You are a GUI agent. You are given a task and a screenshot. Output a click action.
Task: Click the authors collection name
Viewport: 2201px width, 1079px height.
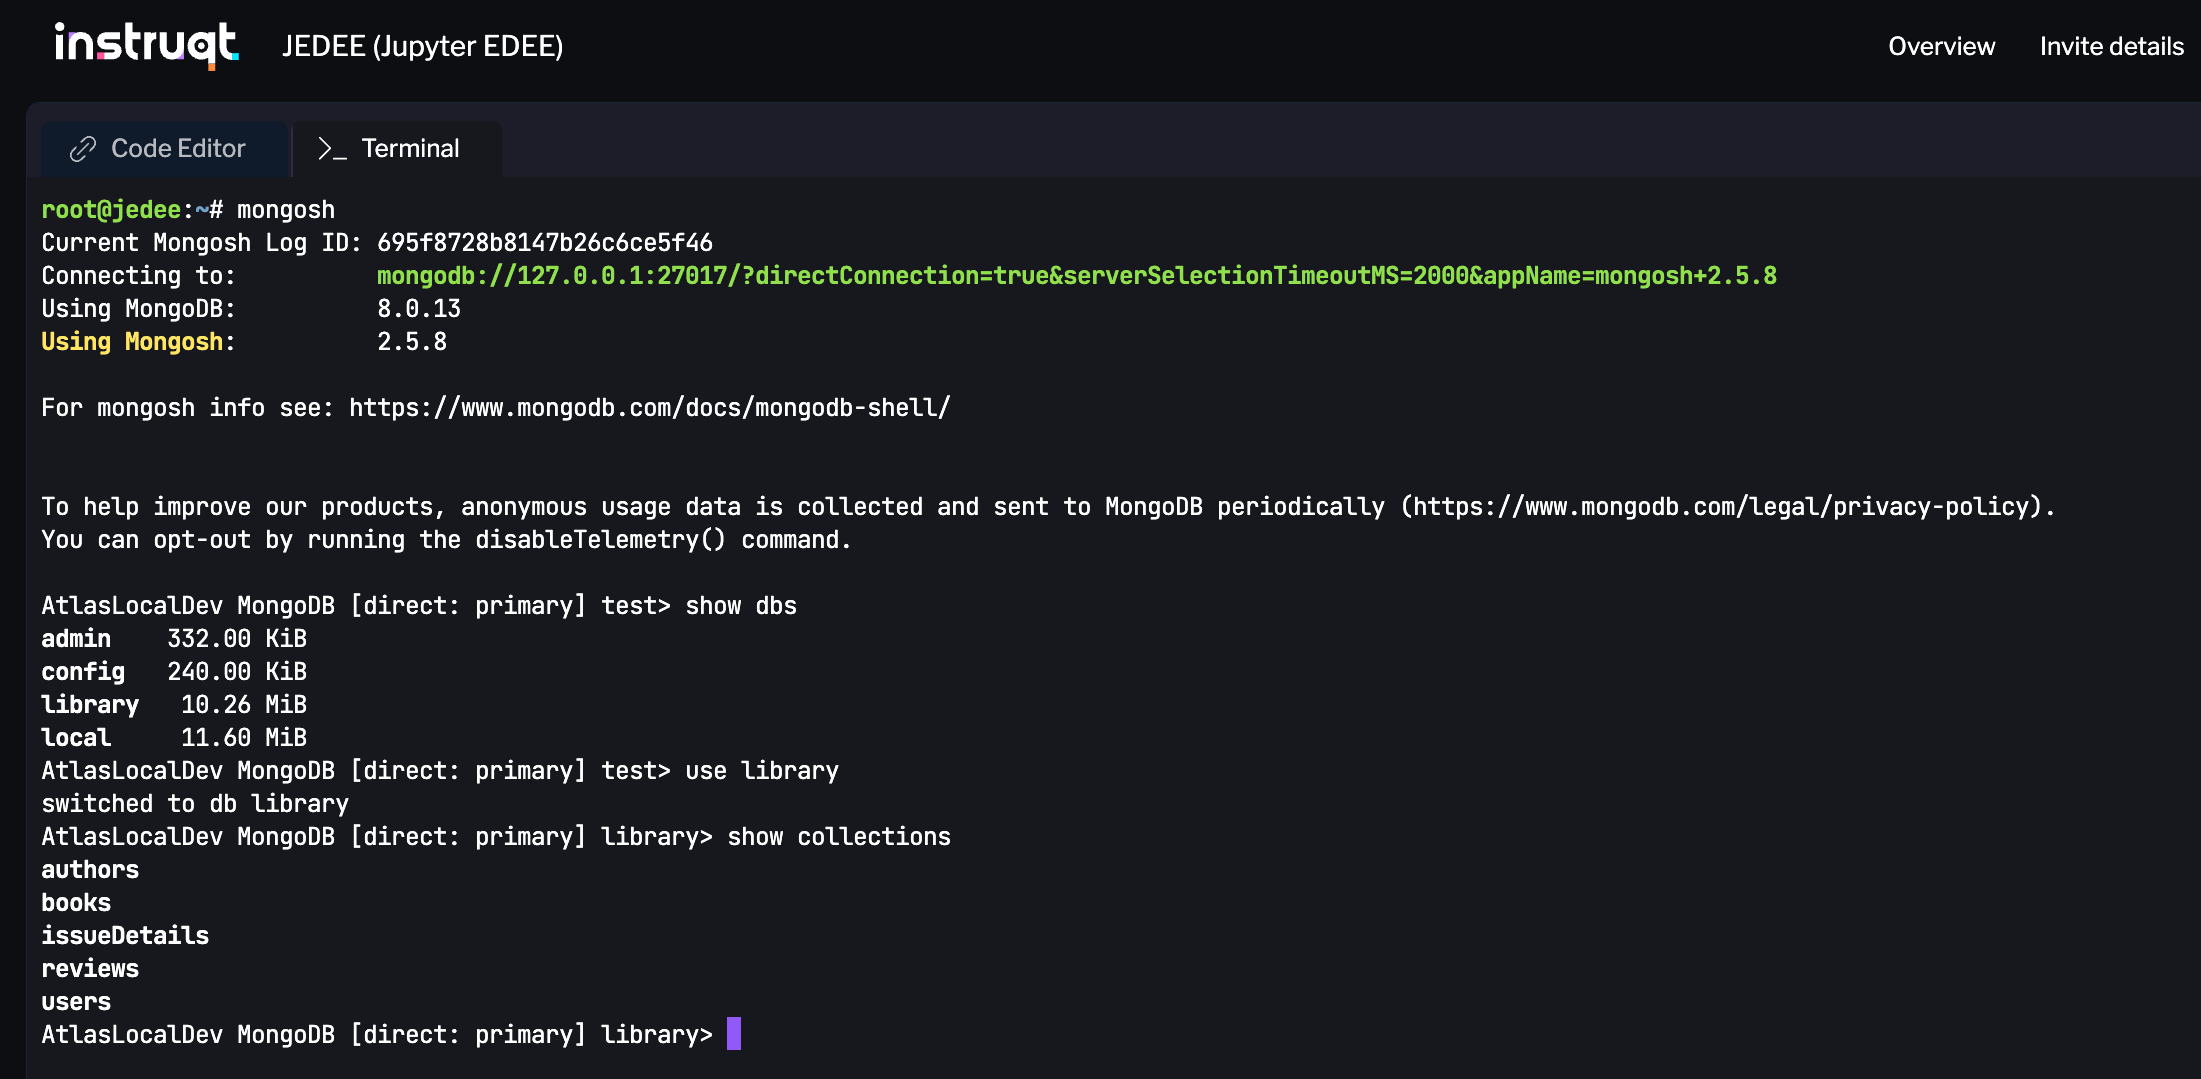[x=90, y=869]
